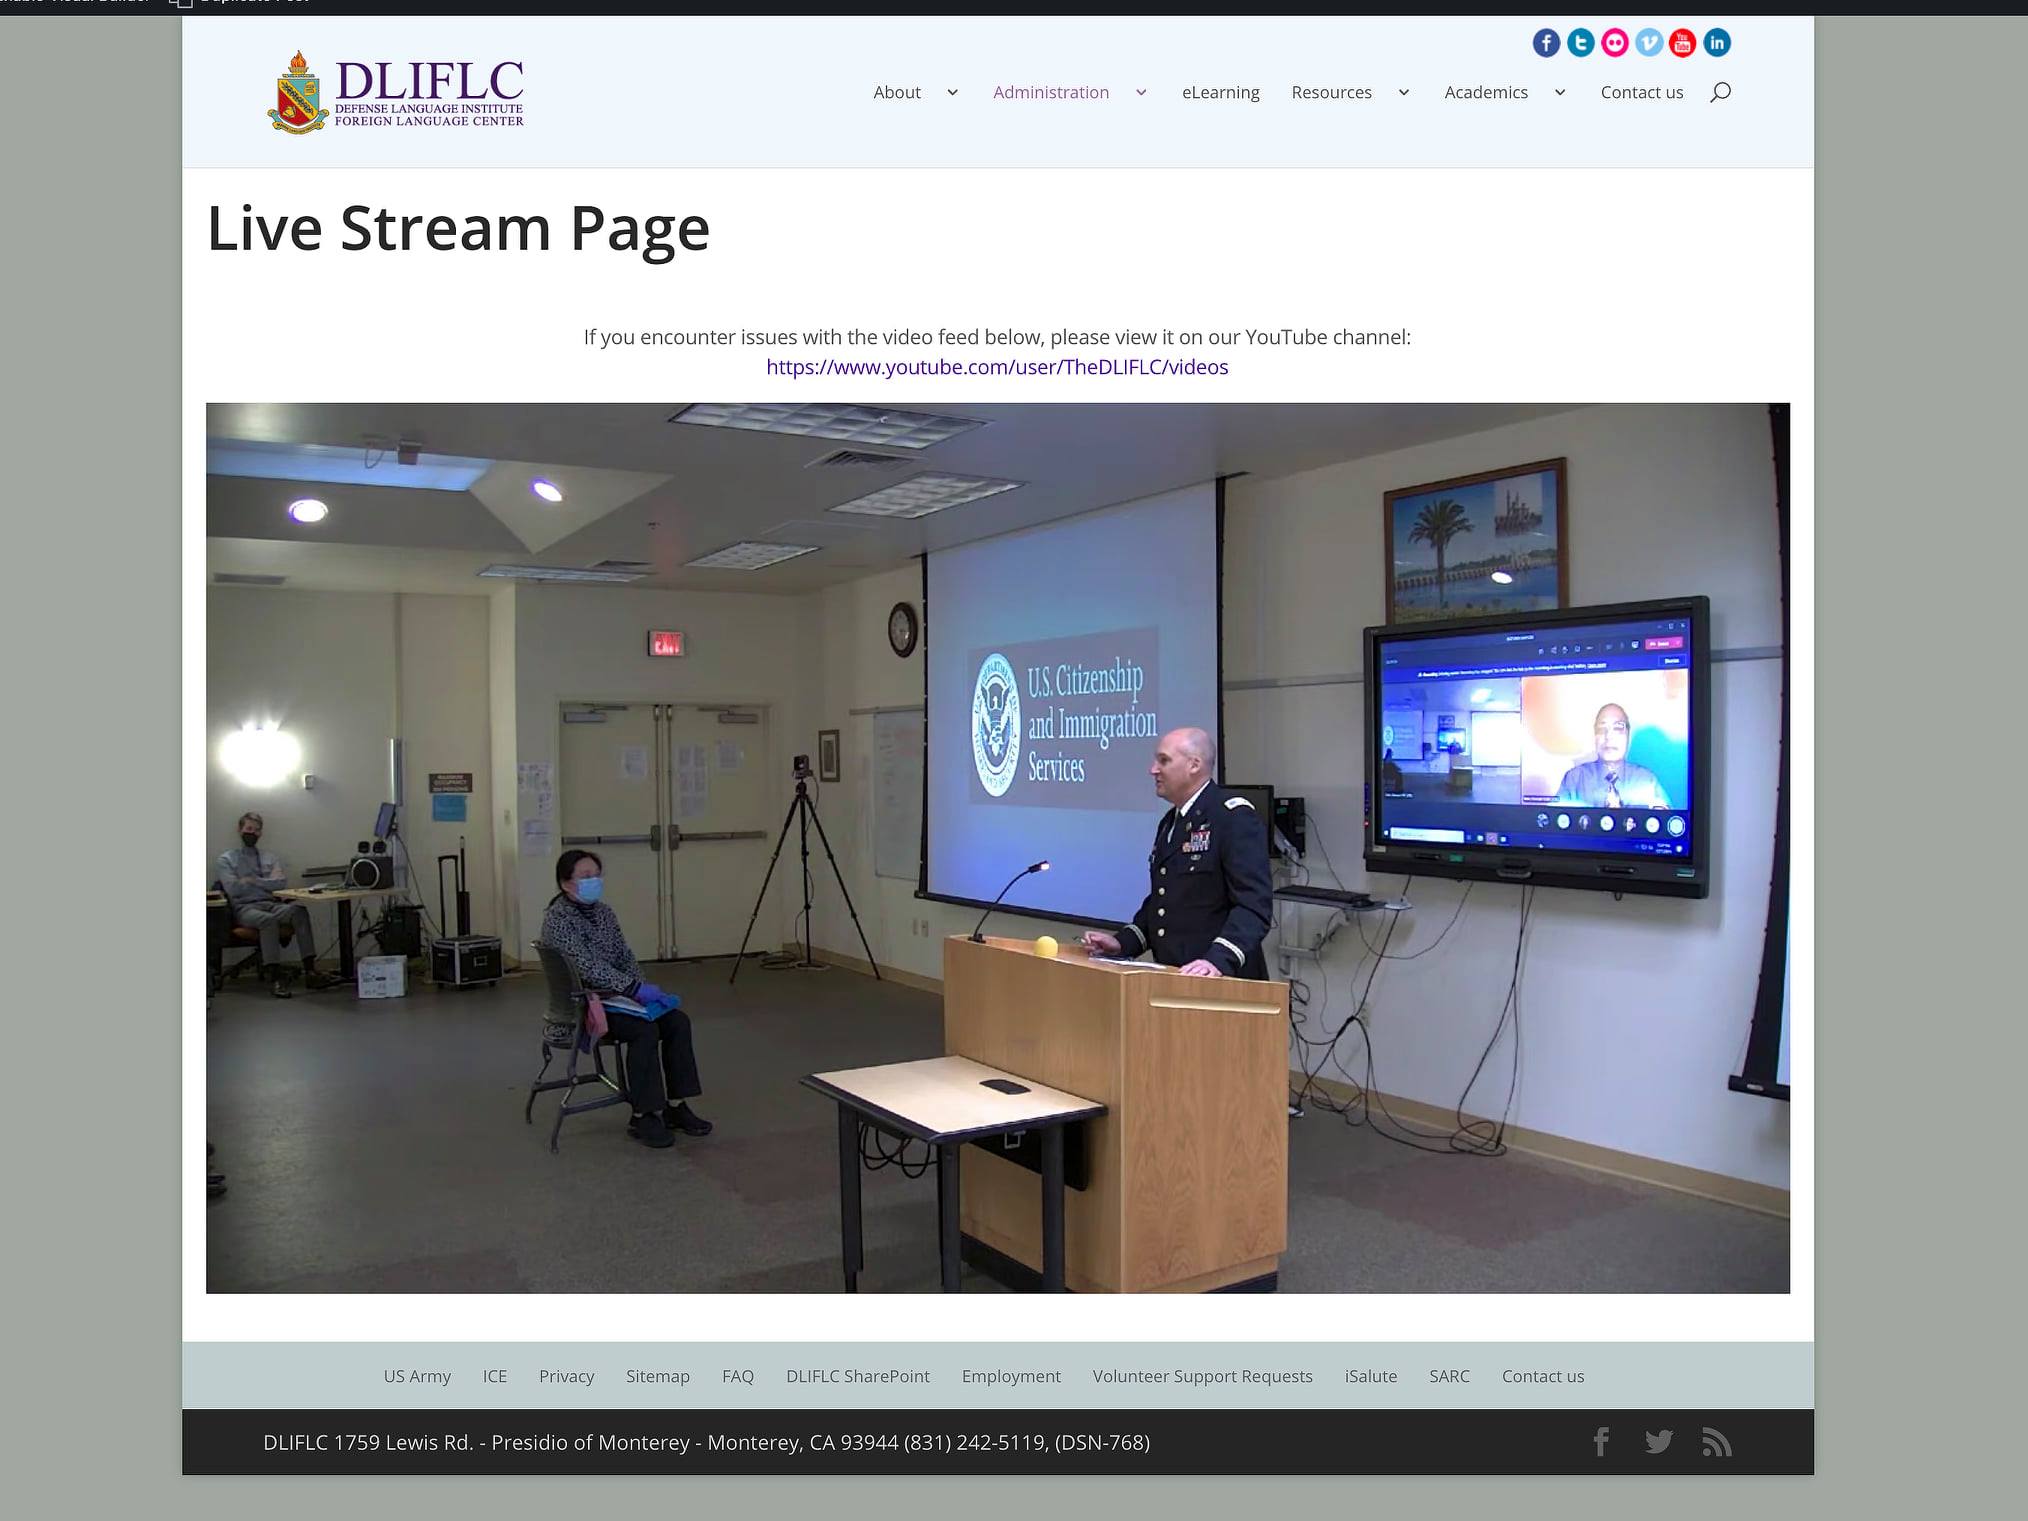The width and height of the screenshot is (2028, 1521).
Task: Click the search magnifier icon
Action: pyautogui.click(x=1720, y=92)
